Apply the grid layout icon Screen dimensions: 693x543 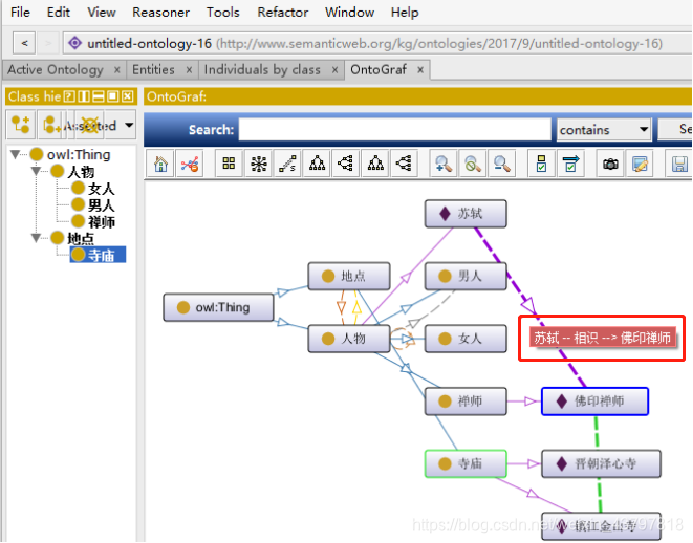[229, 164]
